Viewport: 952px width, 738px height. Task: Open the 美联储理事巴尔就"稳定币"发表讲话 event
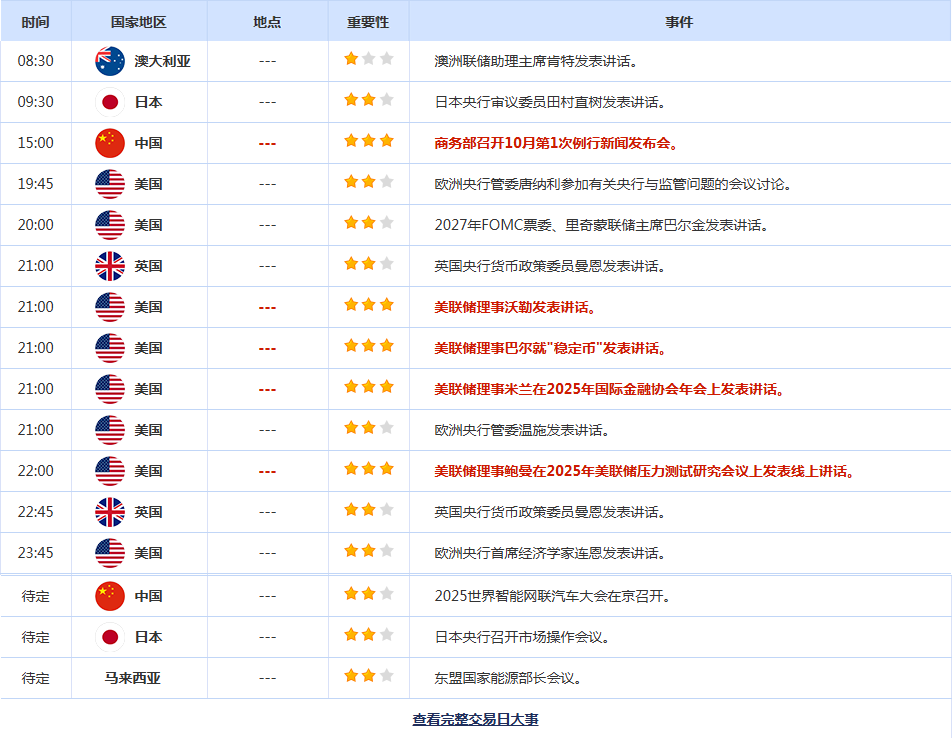[550, 348]
